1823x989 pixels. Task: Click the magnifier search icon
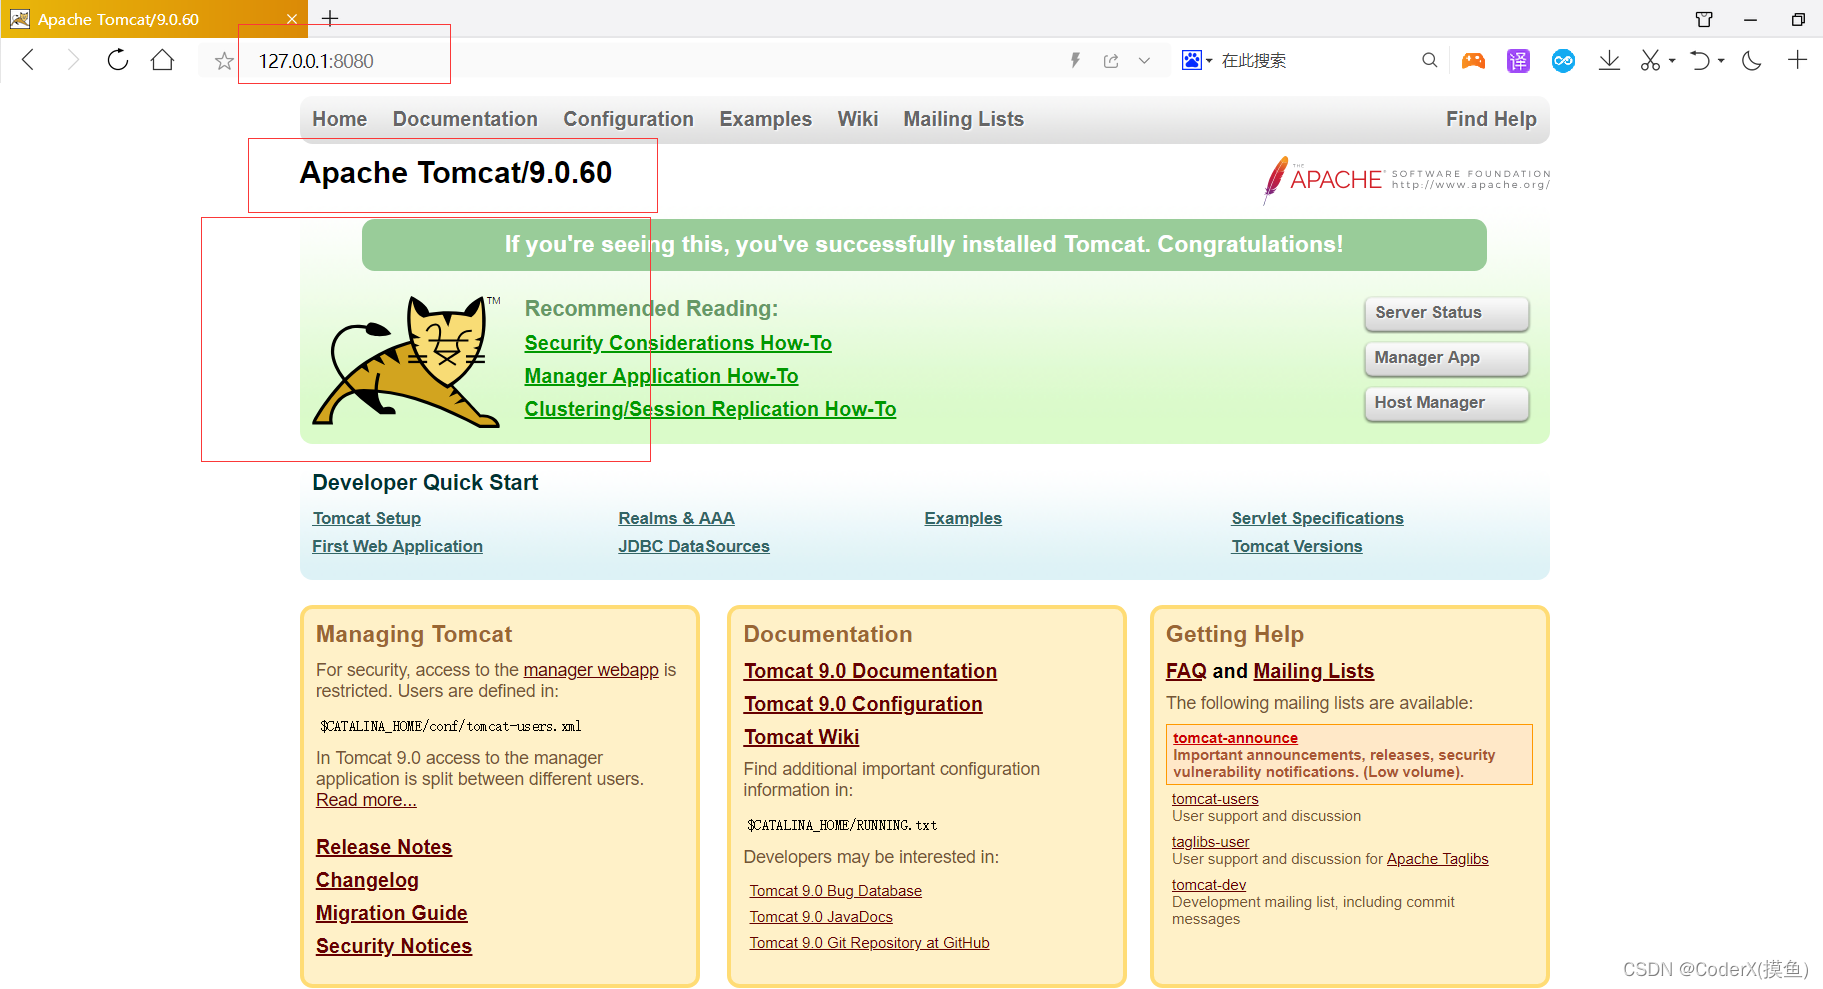click(1430, 60)
